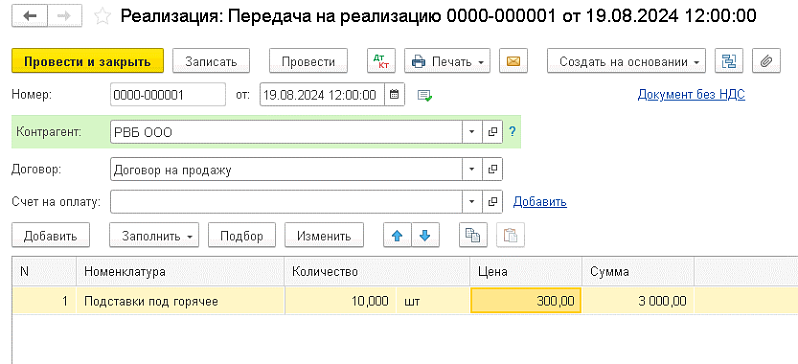The image size is (798, 364).
Task: Click Добавить button above the table
Action: (x=50, y=235)
